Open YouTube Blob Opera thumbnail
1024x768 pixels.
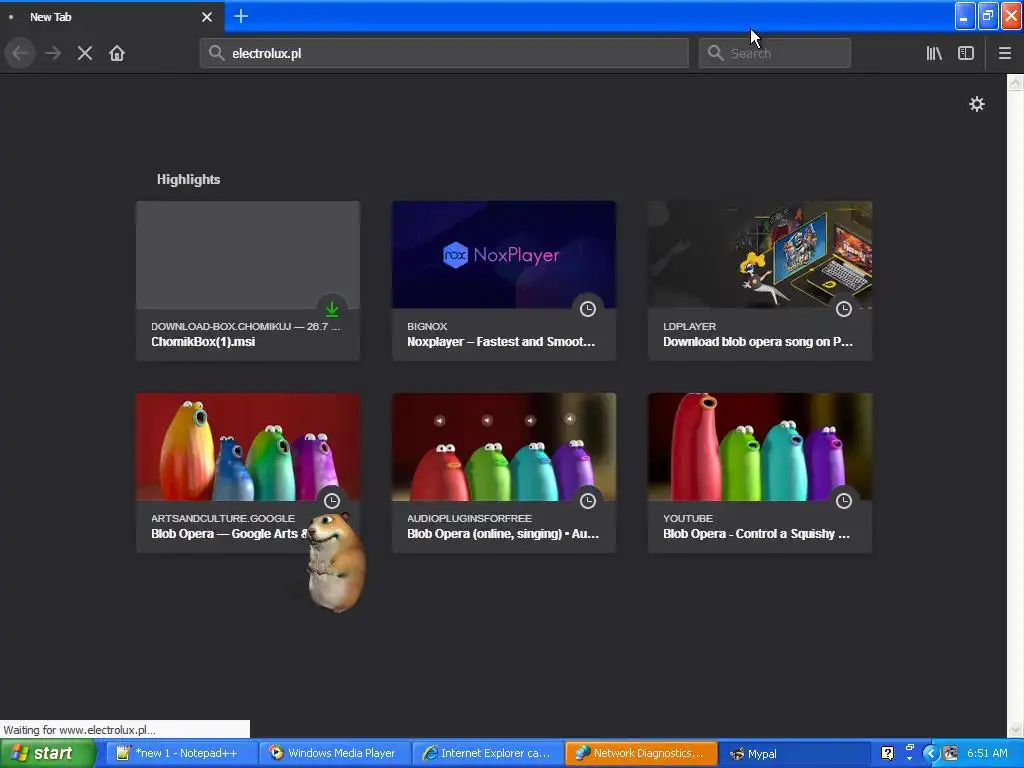[x=760, y=447]
